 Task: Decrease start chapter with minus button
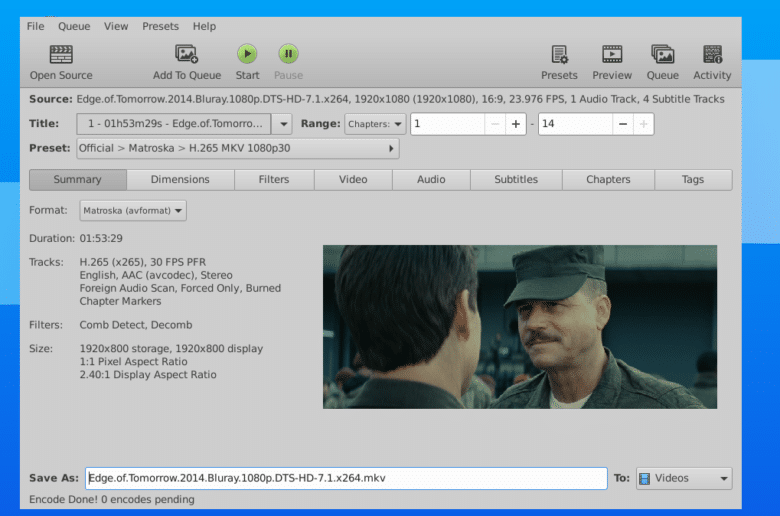(495, 124)
